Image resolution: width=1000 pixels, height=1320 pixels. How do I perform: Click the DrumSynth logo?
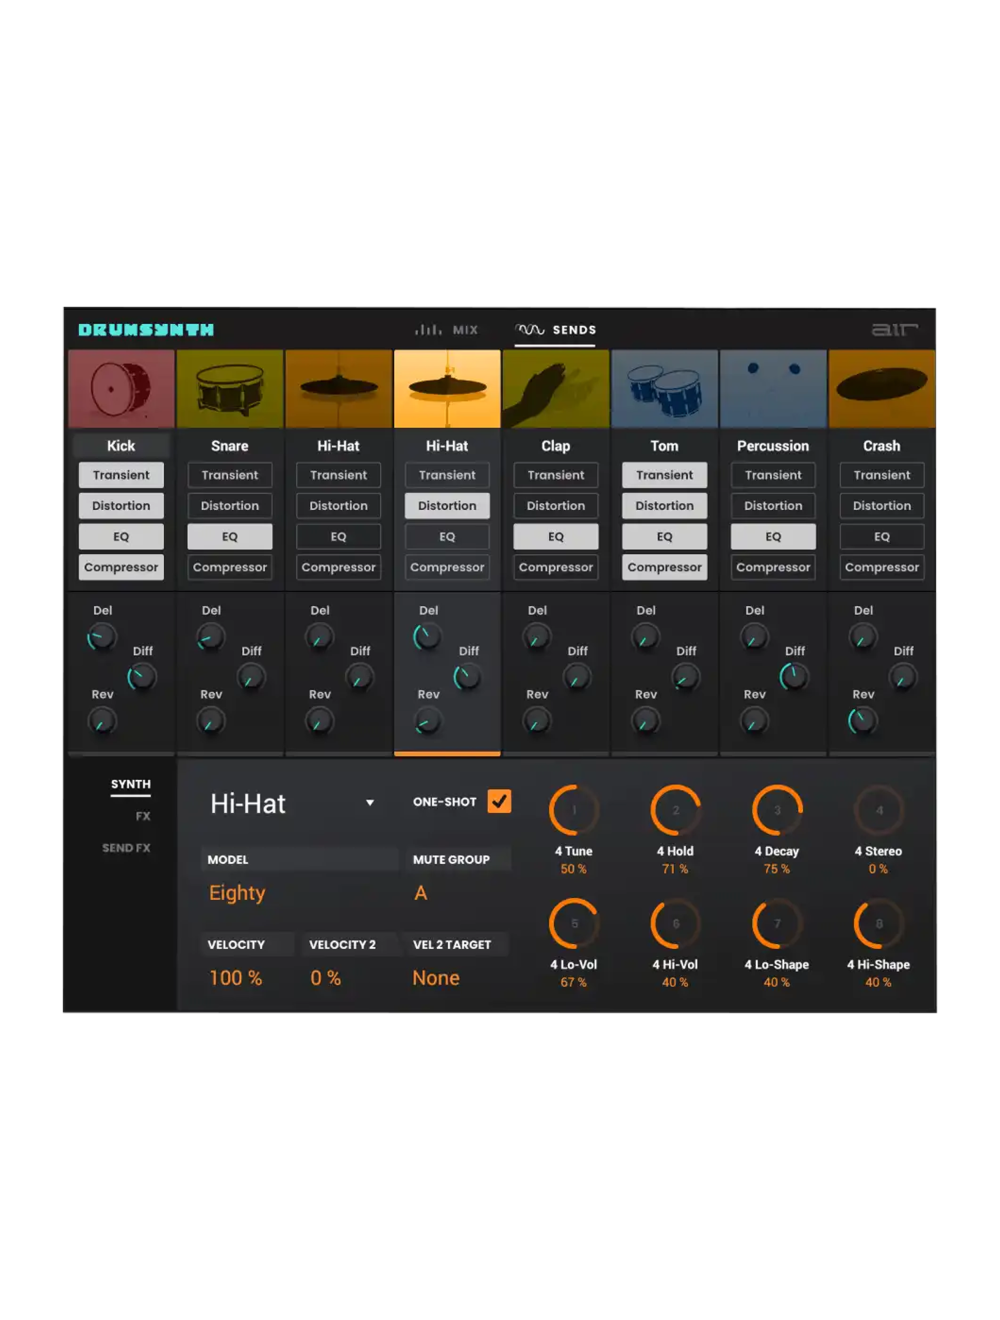point(146,329)
